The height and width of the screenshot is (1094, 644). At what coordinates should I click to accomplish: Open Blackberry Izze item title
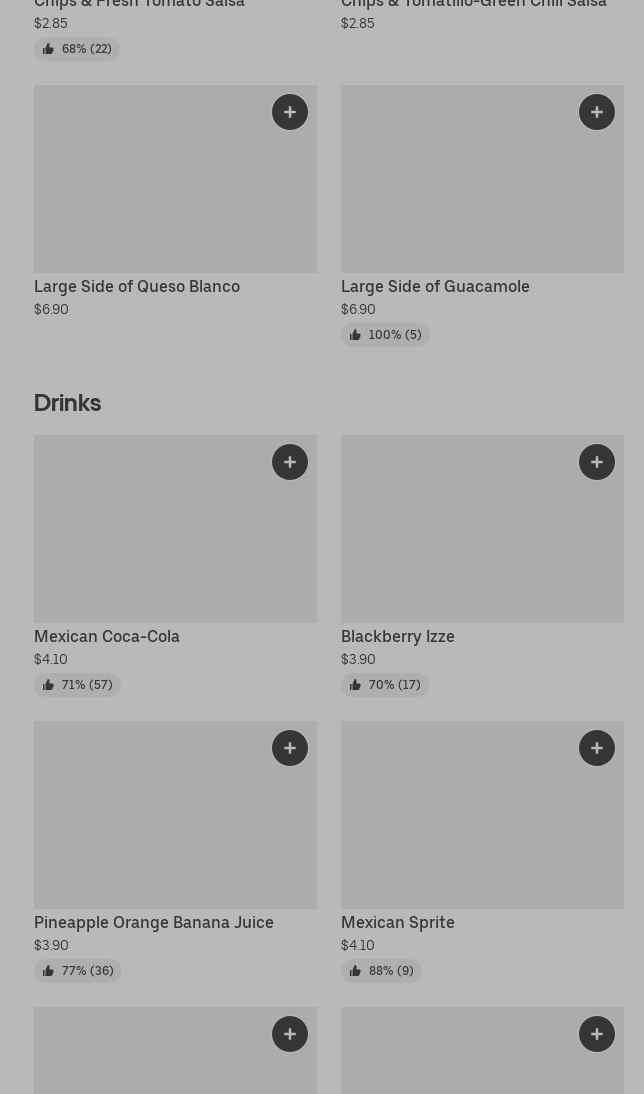(x=397, y=636)
